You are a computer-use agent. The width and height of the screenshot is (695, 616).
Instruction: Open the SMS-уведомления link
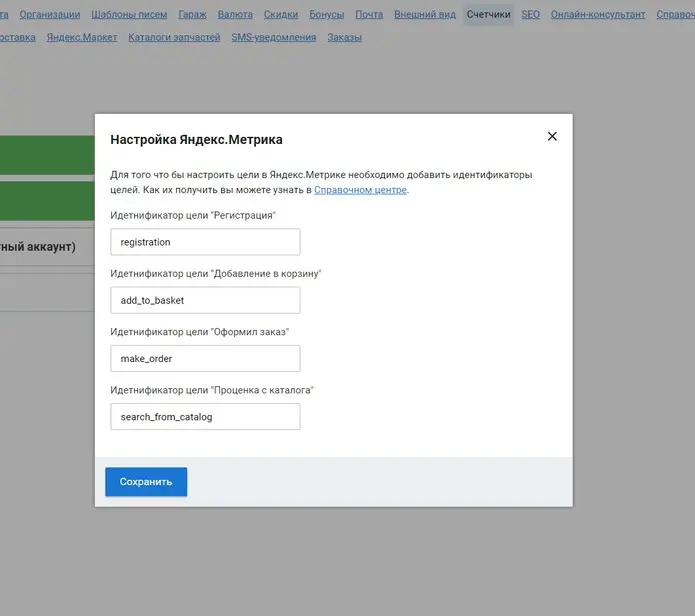[274, 38]
